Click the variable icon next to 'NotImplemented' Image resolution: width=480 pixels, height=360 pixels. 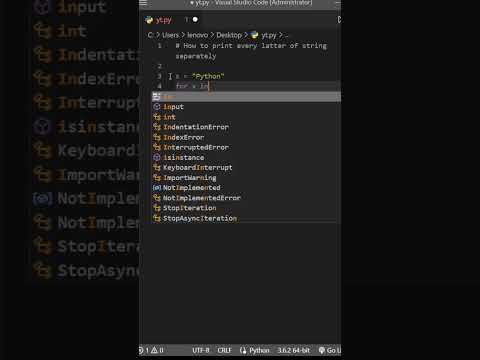click(157, 188)
